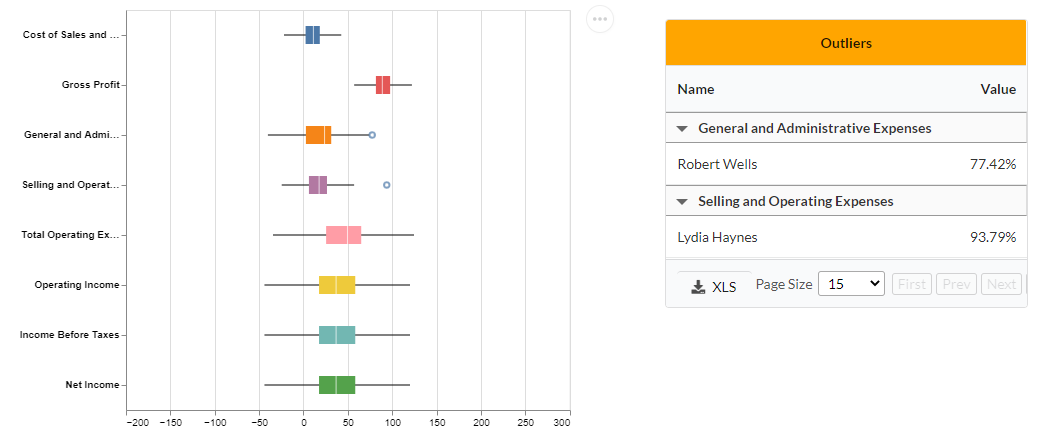The width and height of the screenshot is (1049, 434).
Task: Click the pink Total Operating Expenses box
Action: (343, 235)
